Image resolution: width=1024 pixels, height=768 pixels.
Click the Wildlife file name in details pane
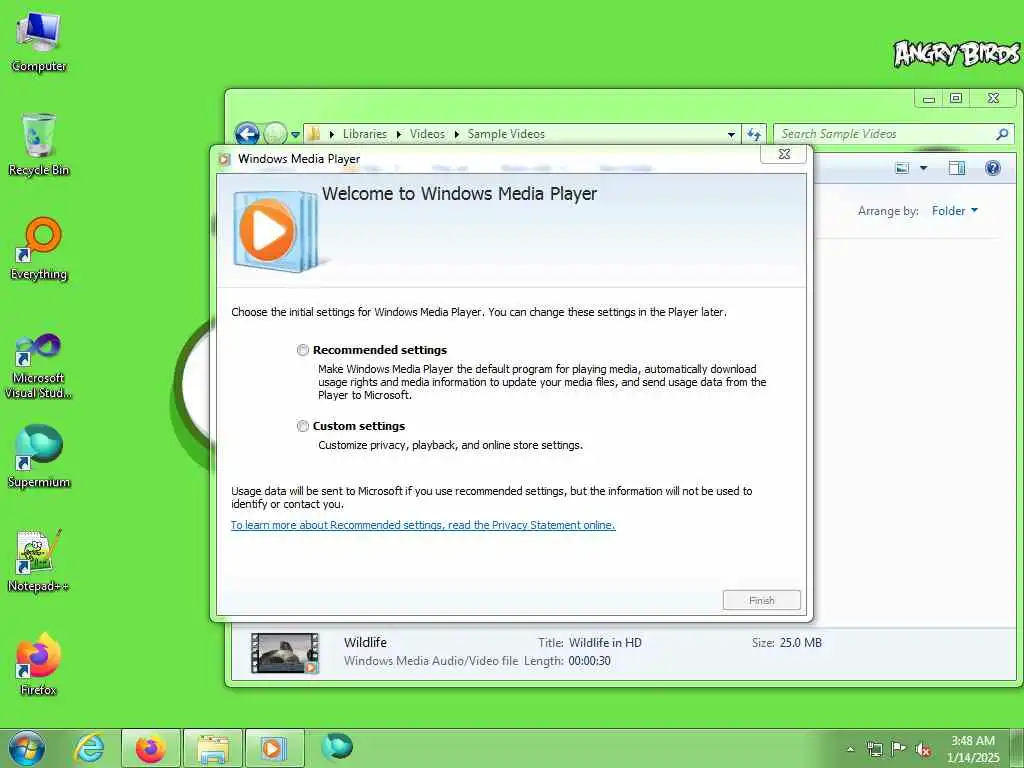point(365,643)
